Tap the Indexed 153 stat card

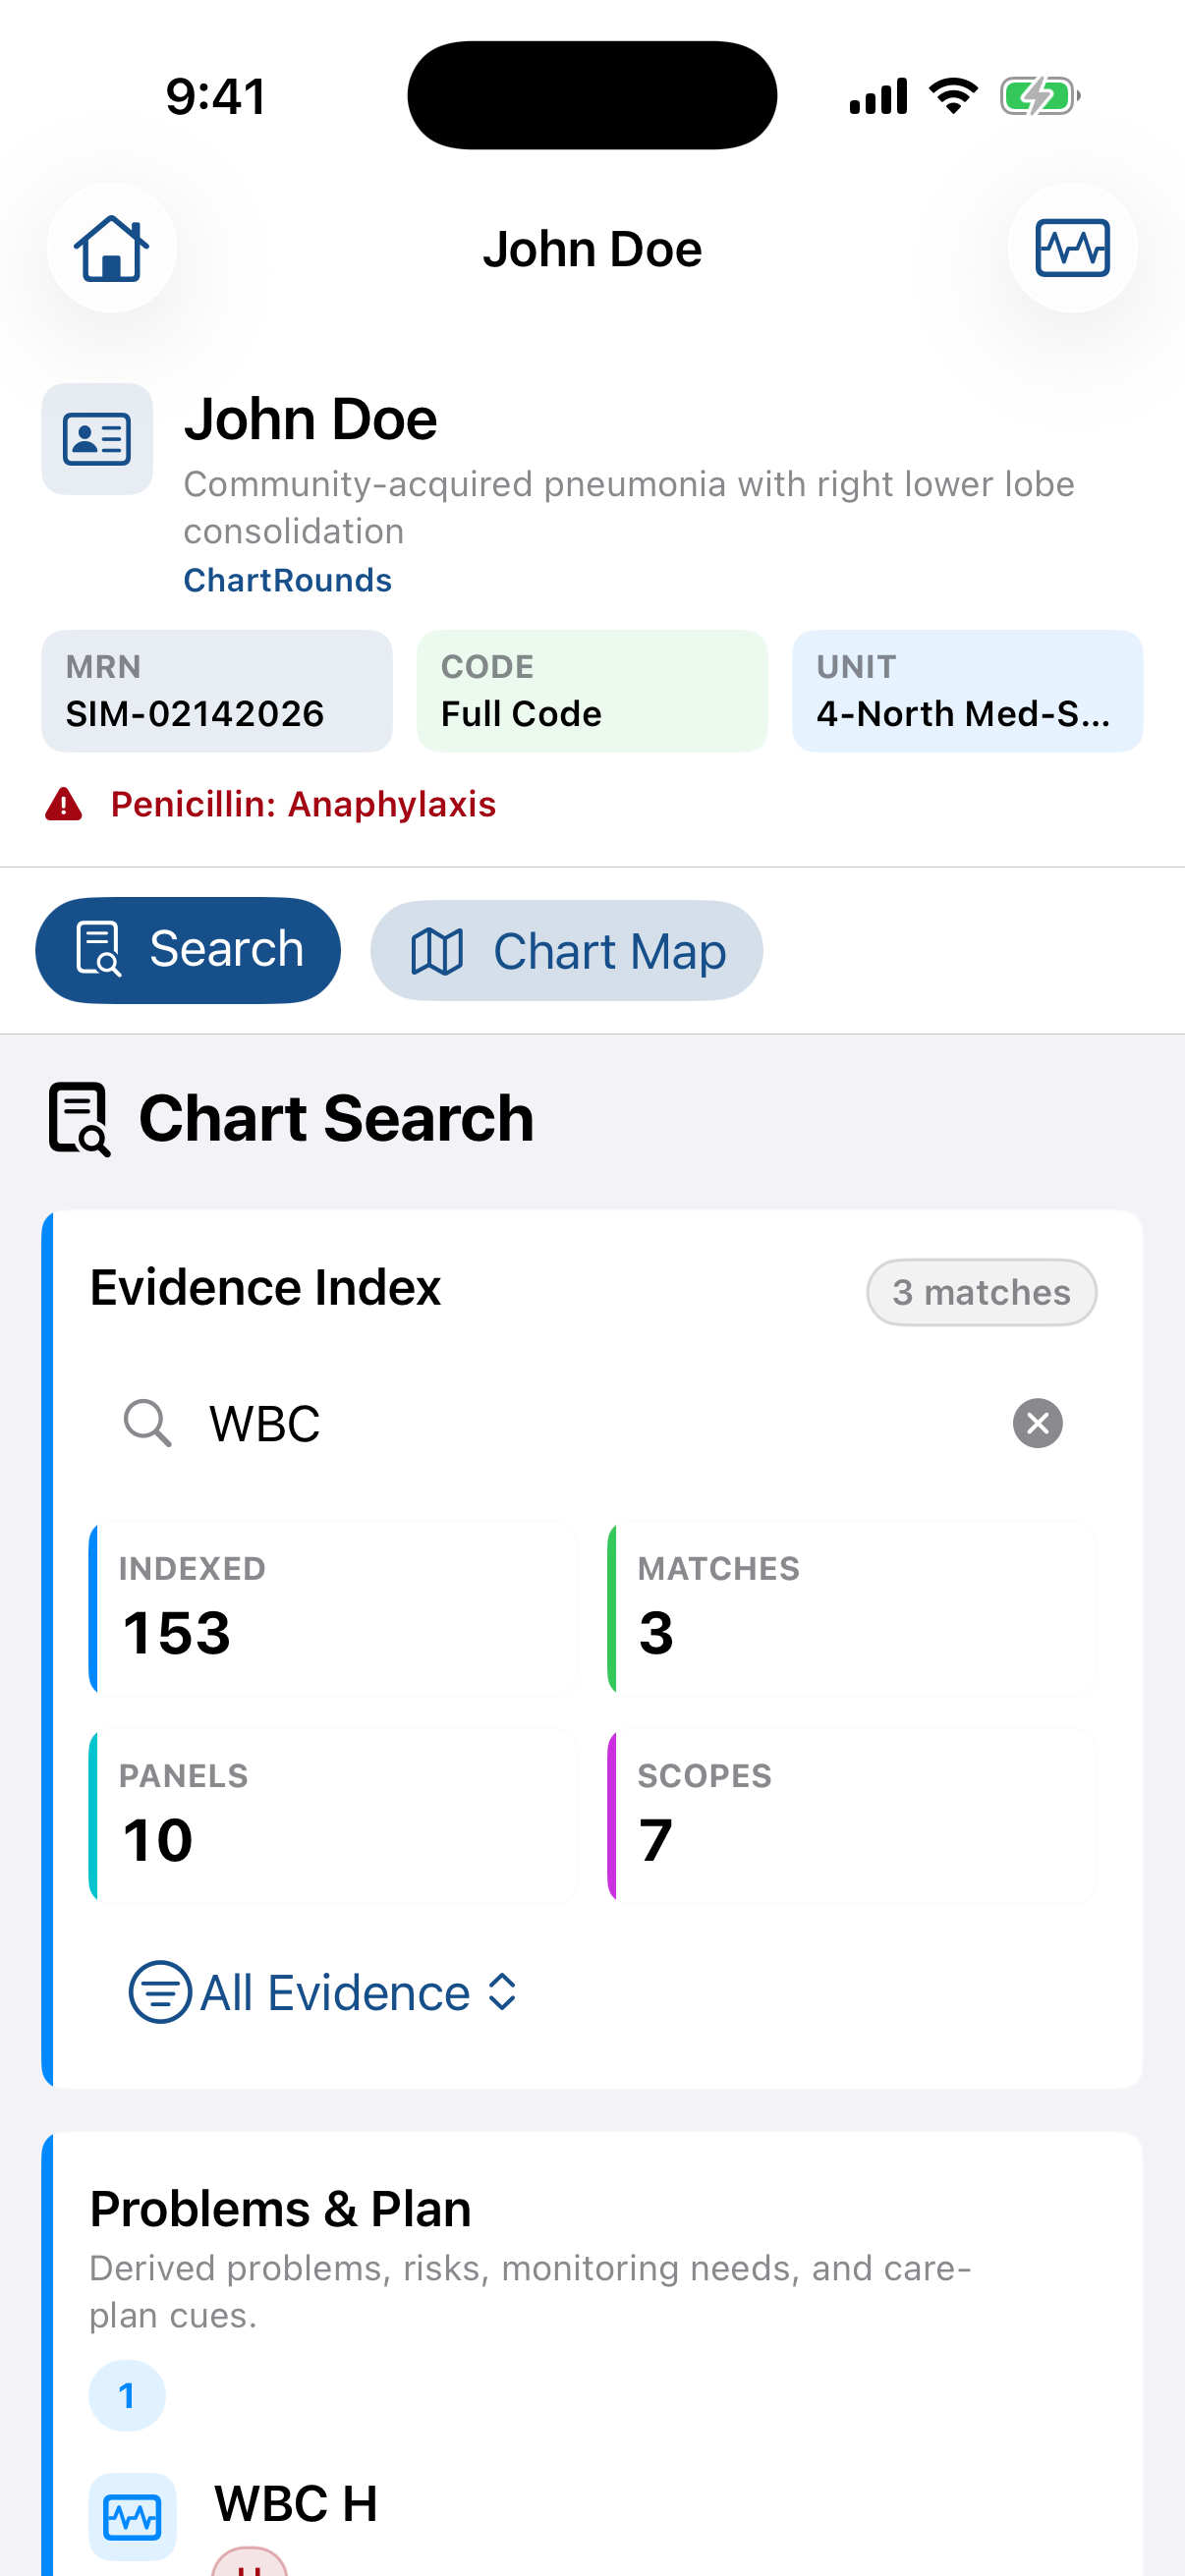333,1609
